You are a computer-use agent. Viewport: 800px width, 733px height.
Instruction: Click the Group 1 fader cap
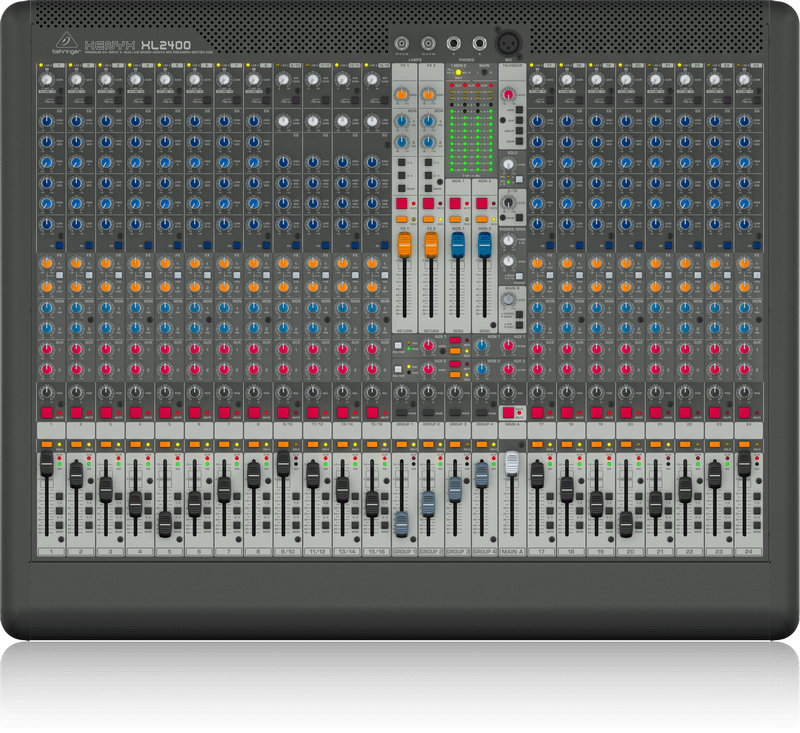(x=401, y=523)
